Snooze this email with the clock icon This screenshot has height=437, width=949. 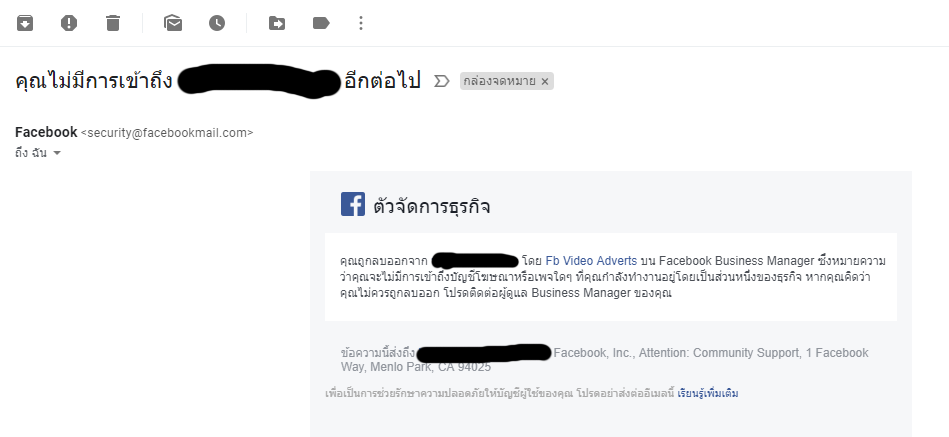click(217, 23)
